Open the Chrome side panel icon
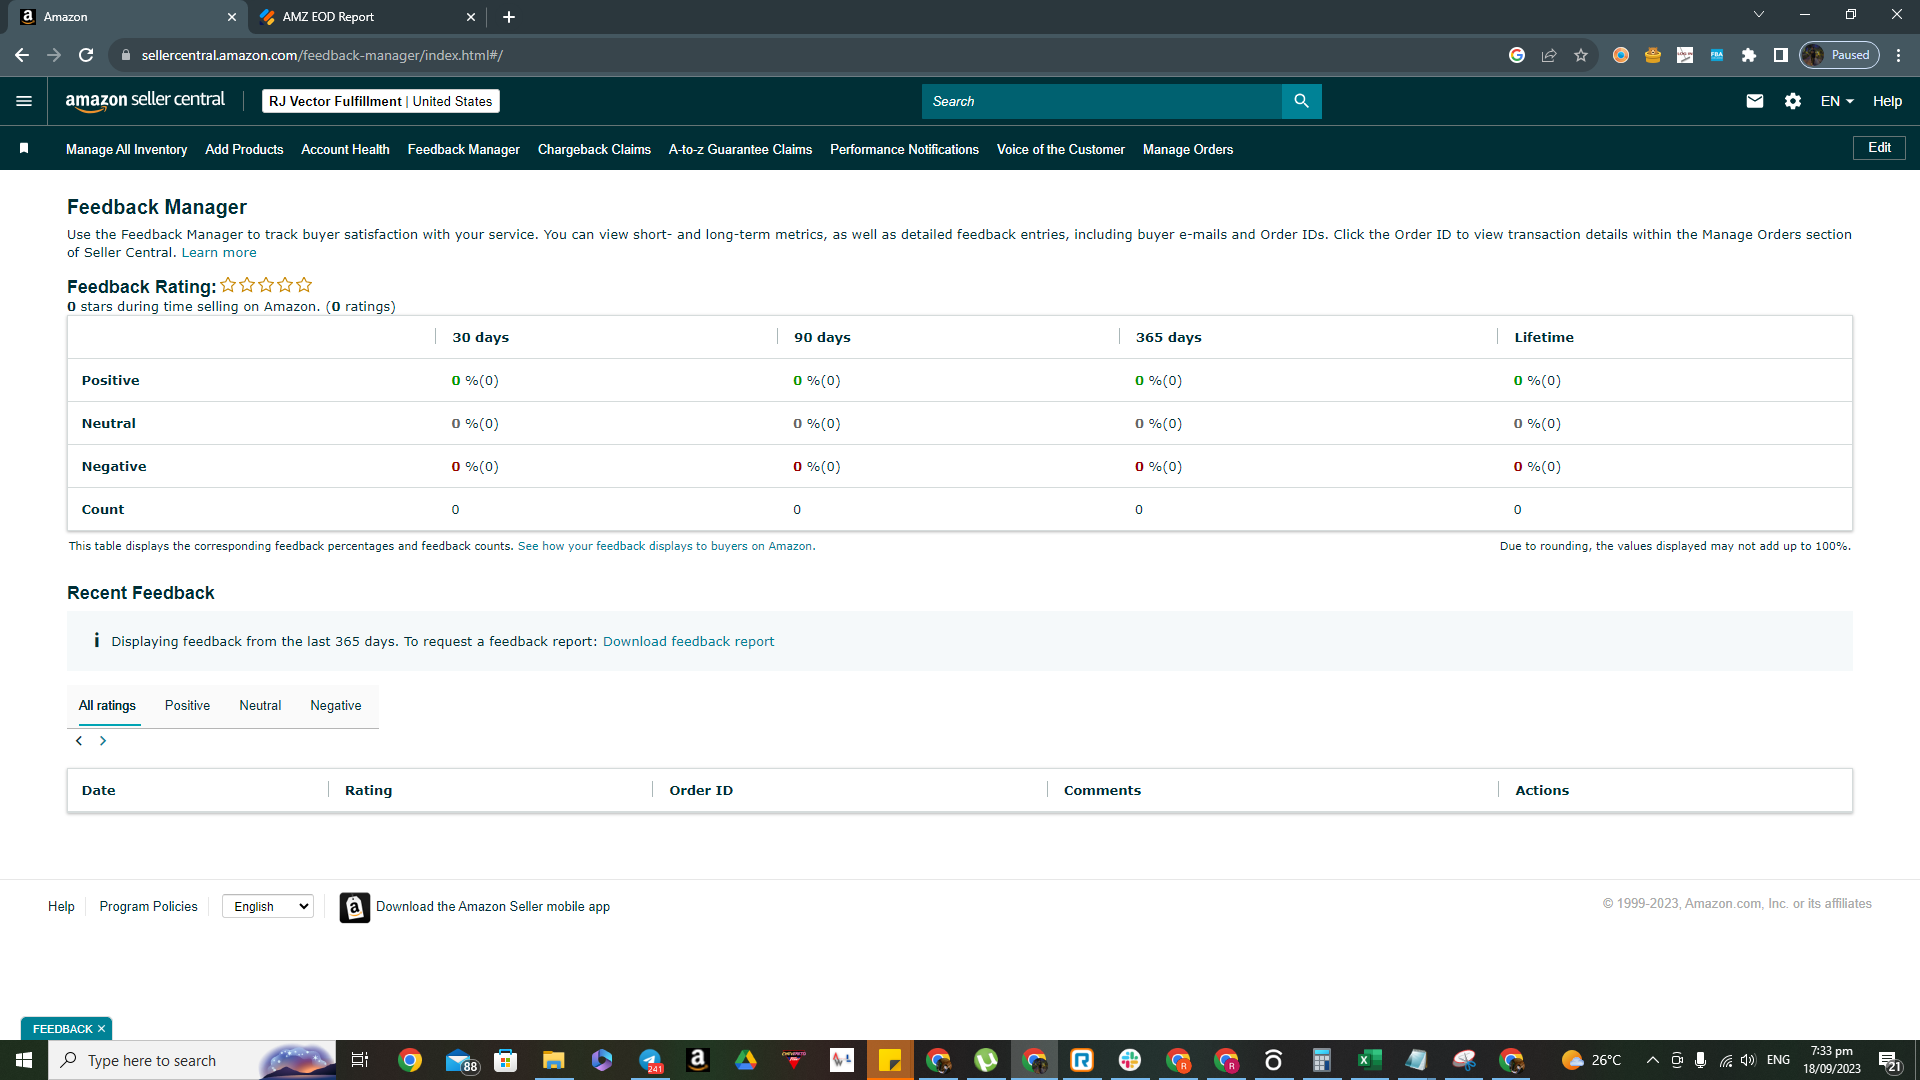Viewport: 1920px width, 1080px height. pyautogui.click(x=1781, y=55)
